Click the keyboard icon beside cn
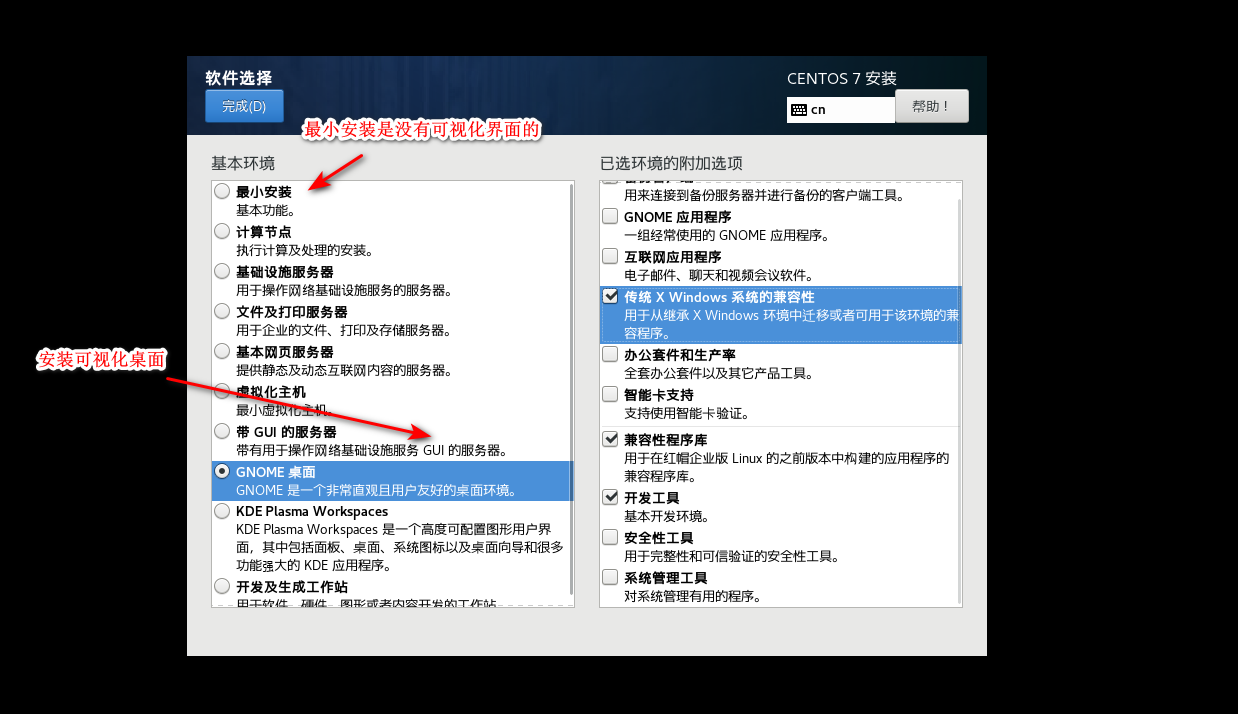Screen dimensions: 1238x714 799,110
